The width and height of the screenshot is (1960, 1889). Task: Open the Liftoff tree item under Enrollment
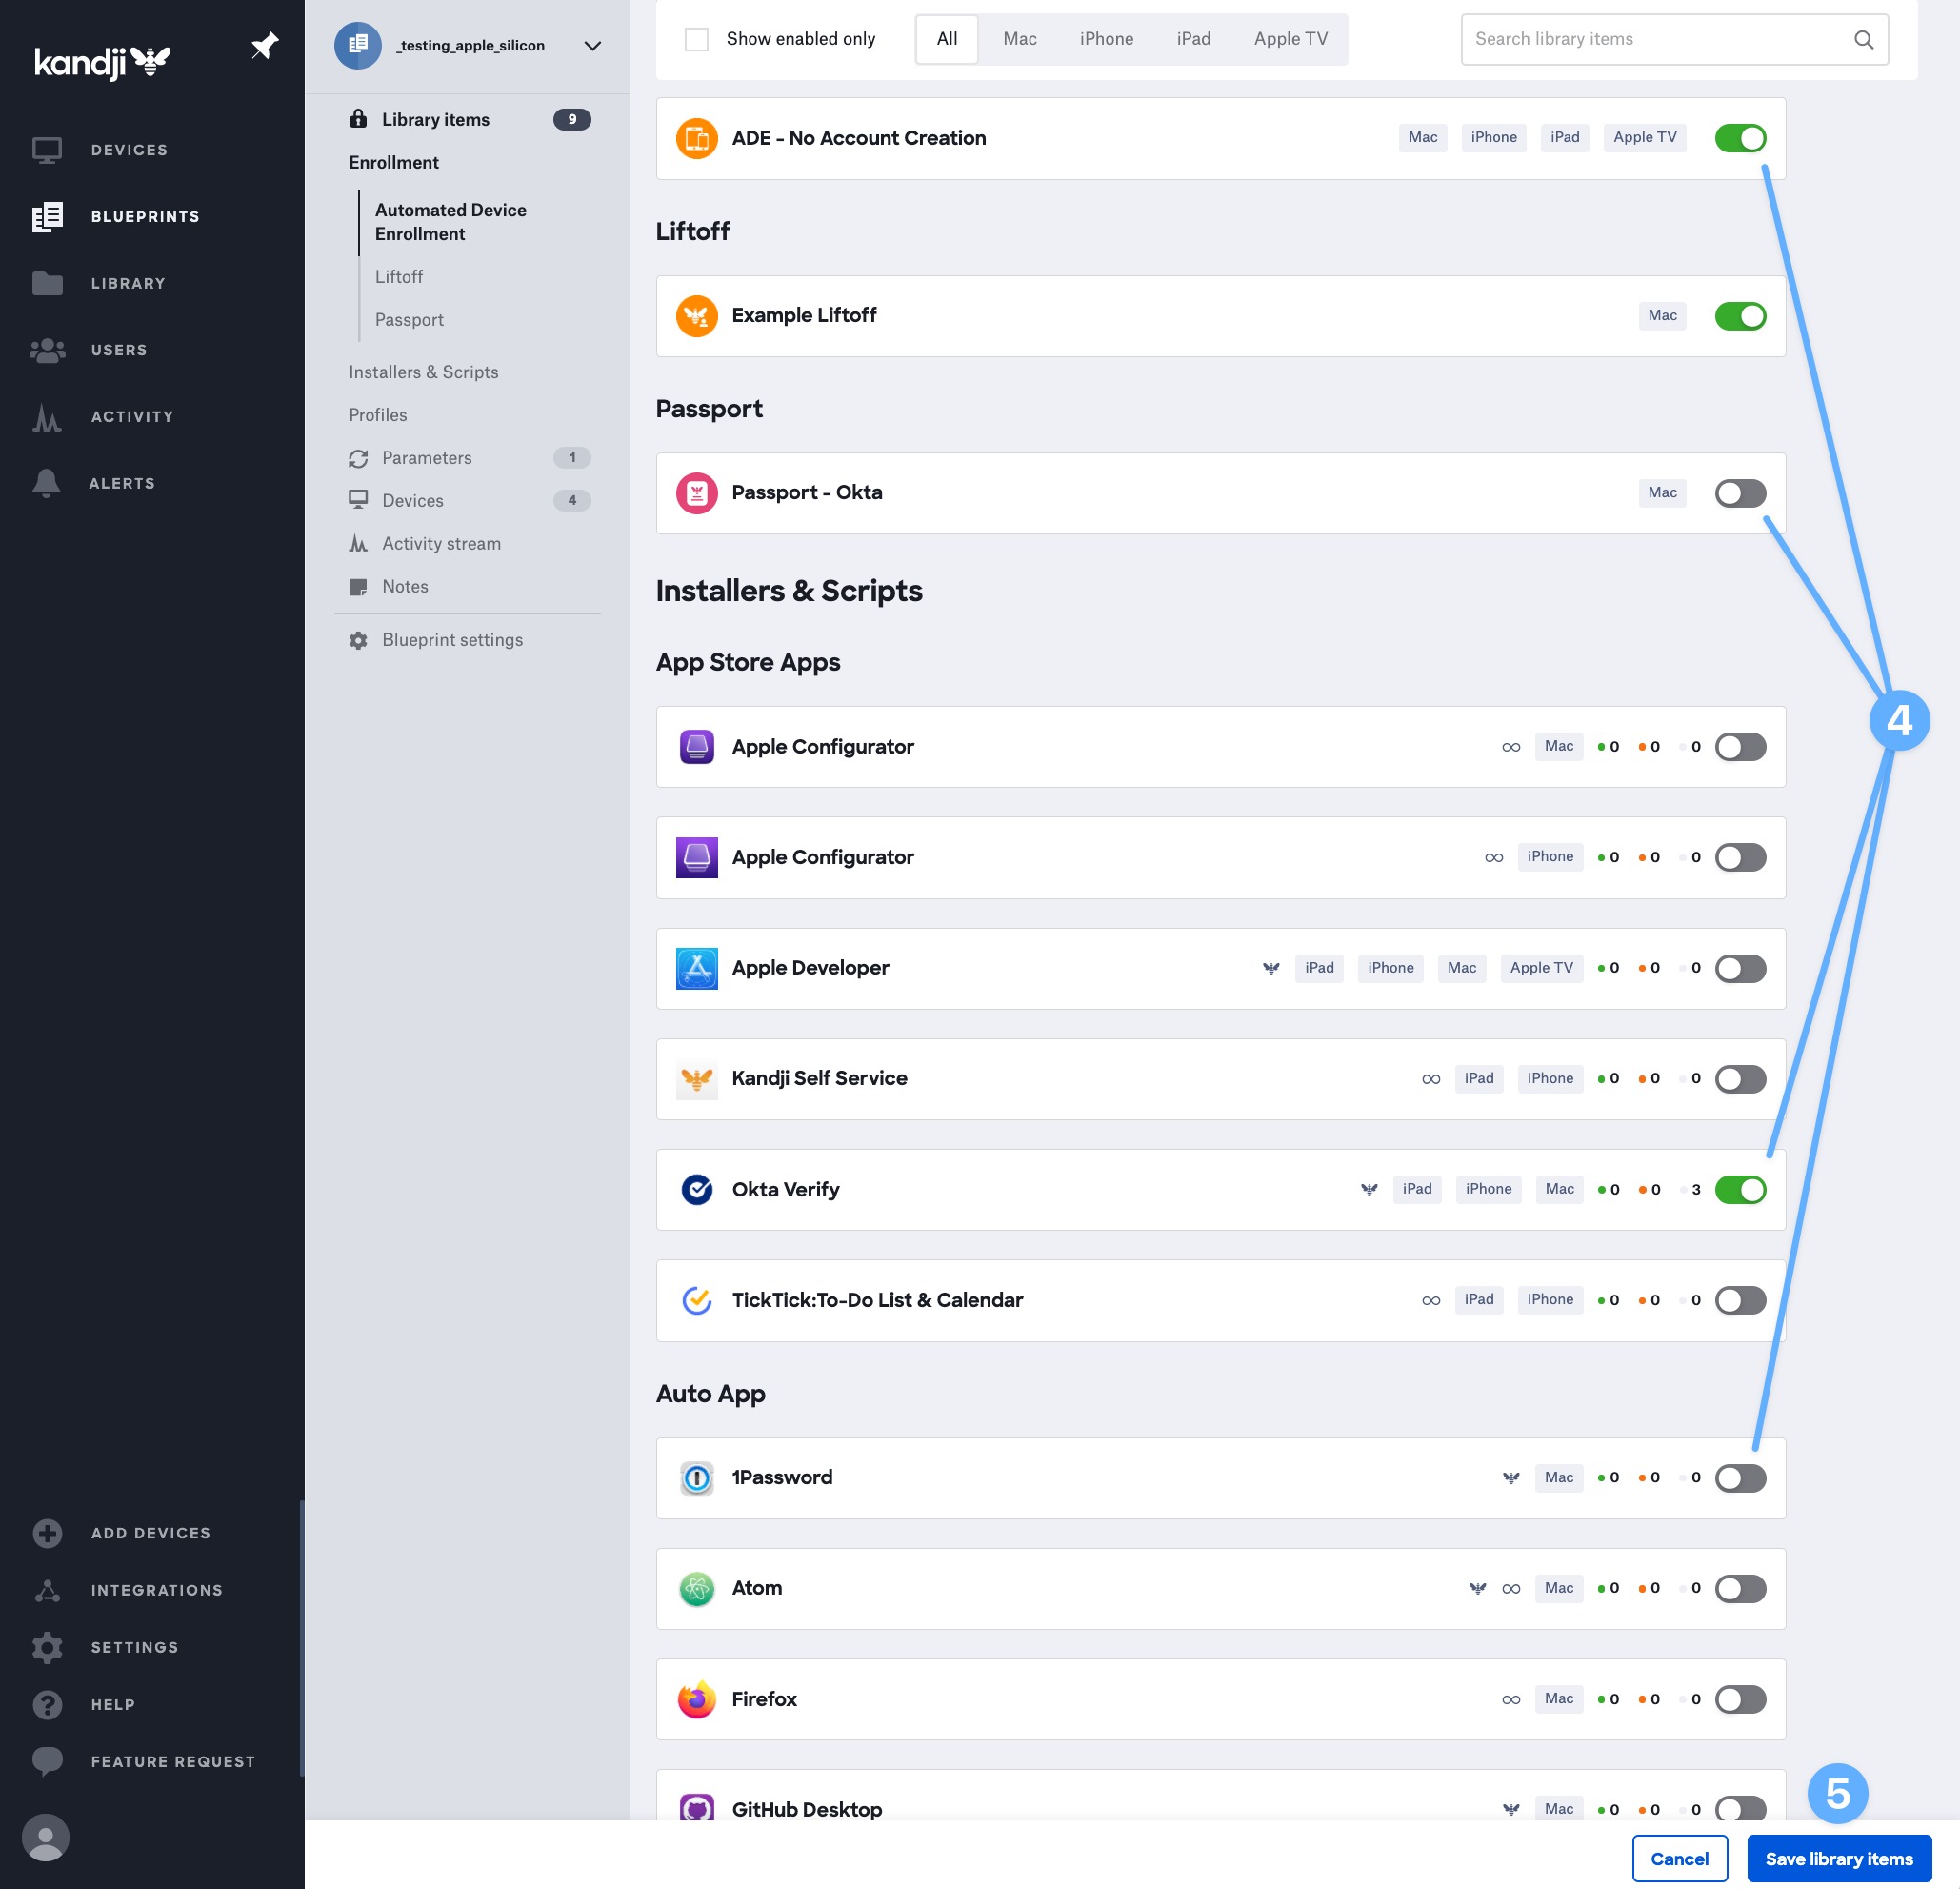(399, 276)
